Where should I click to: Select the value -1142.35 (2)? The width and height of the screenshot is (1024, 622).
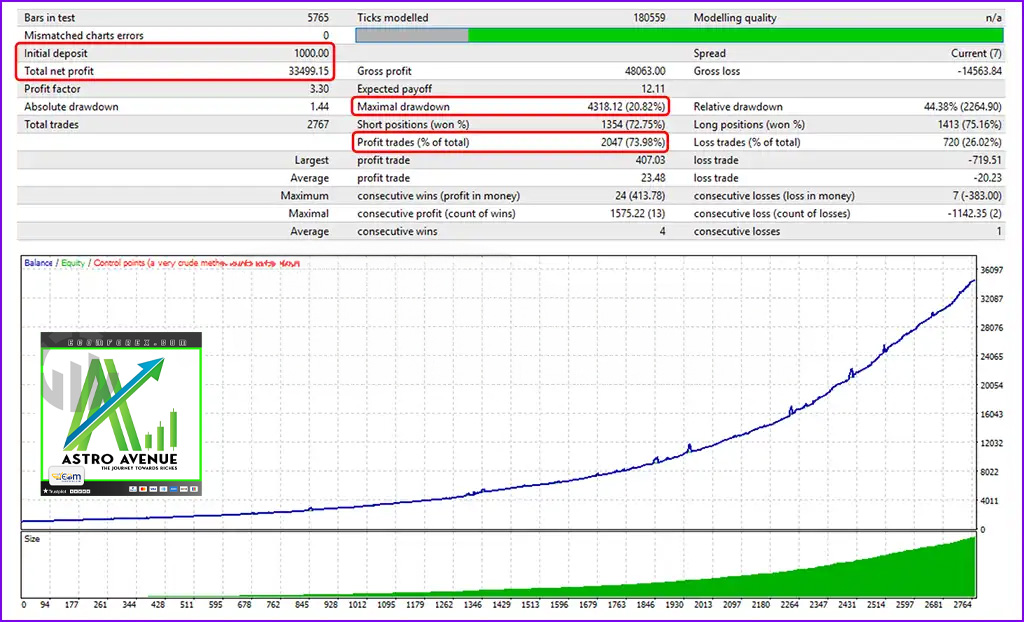click(974, 213)
